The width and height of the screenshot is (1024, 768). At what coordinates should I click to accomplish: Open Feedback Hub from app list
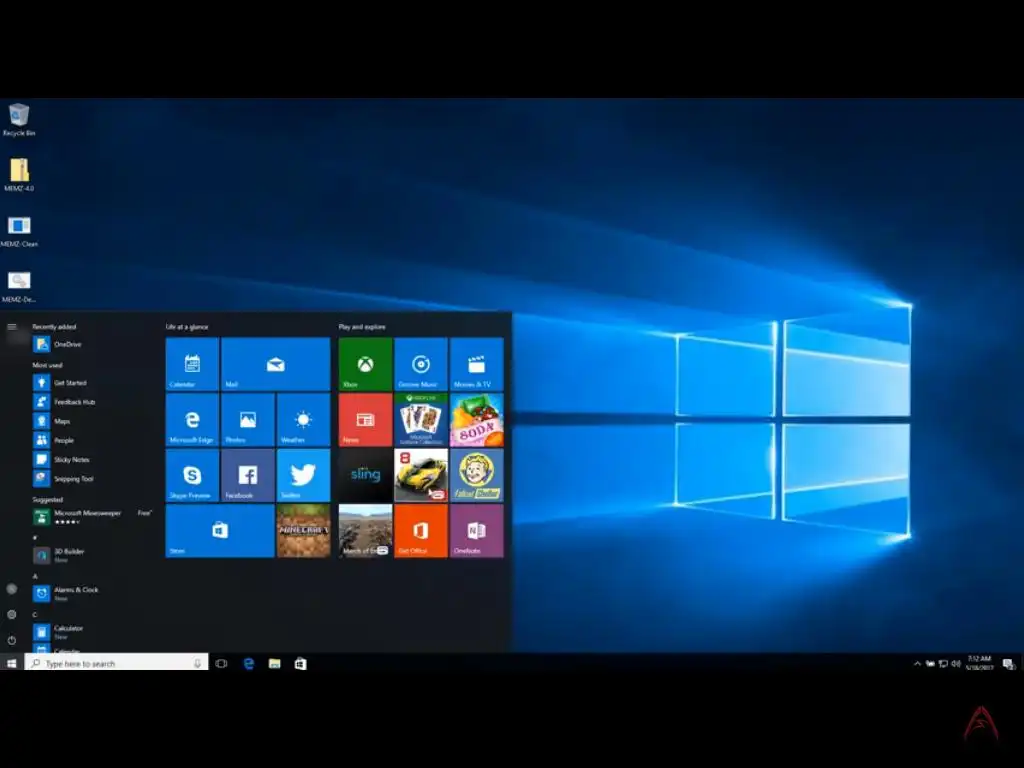pyautogui.click(x=91, y=402)
